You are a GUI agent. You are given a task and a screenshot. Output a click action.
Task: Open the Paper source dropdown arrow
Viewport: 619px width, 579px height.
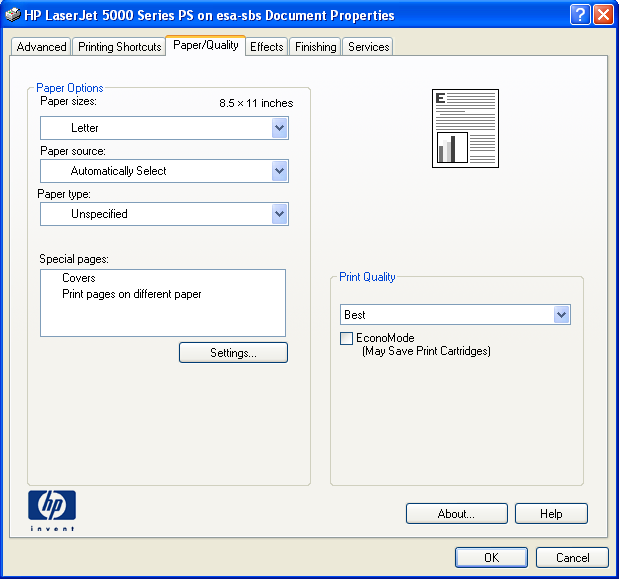pos(279,171)
